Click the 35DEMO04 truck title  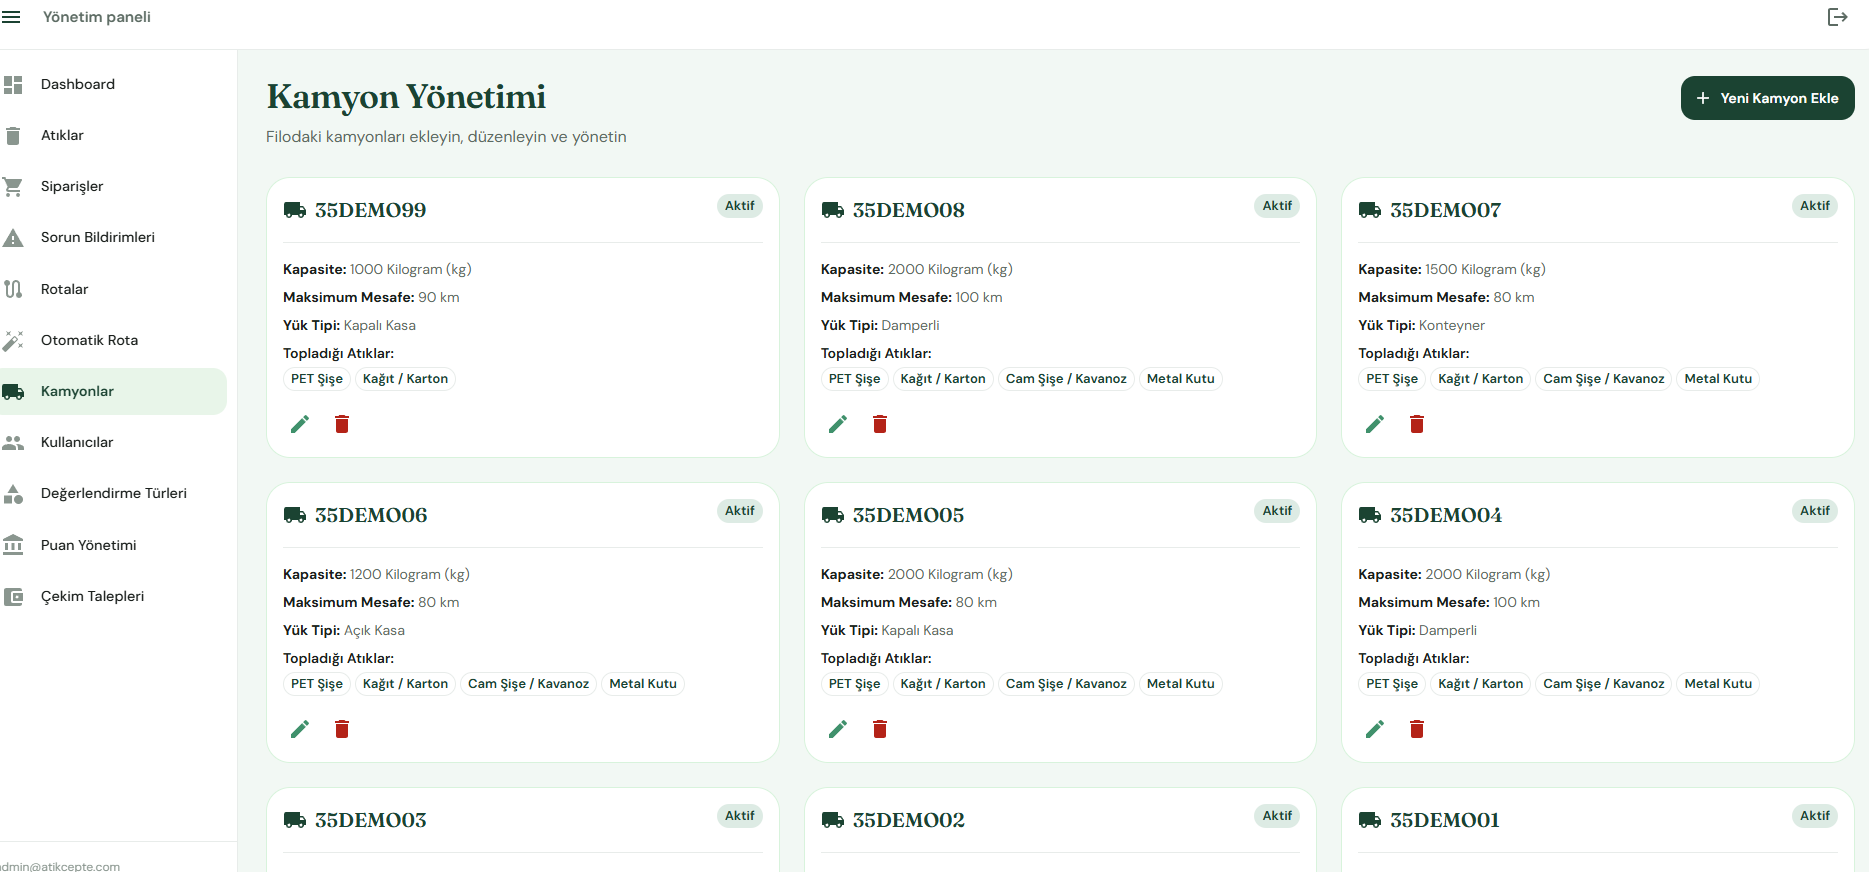pos(1446,515)
